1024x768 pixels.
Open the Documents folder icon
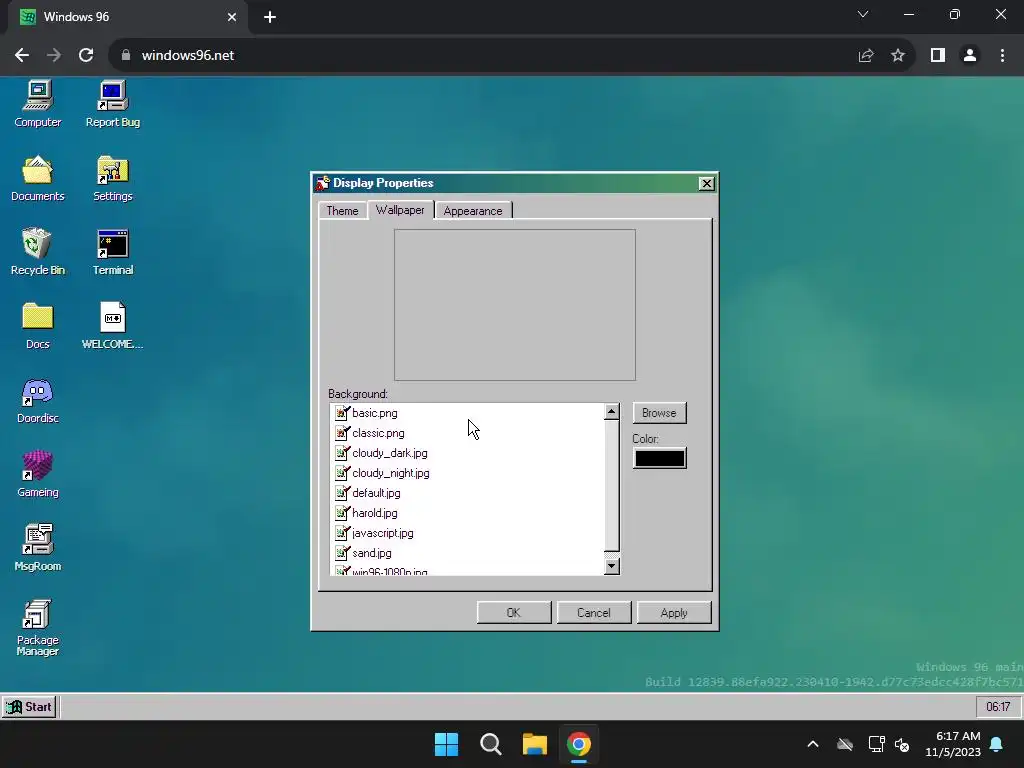click(38, 178)
